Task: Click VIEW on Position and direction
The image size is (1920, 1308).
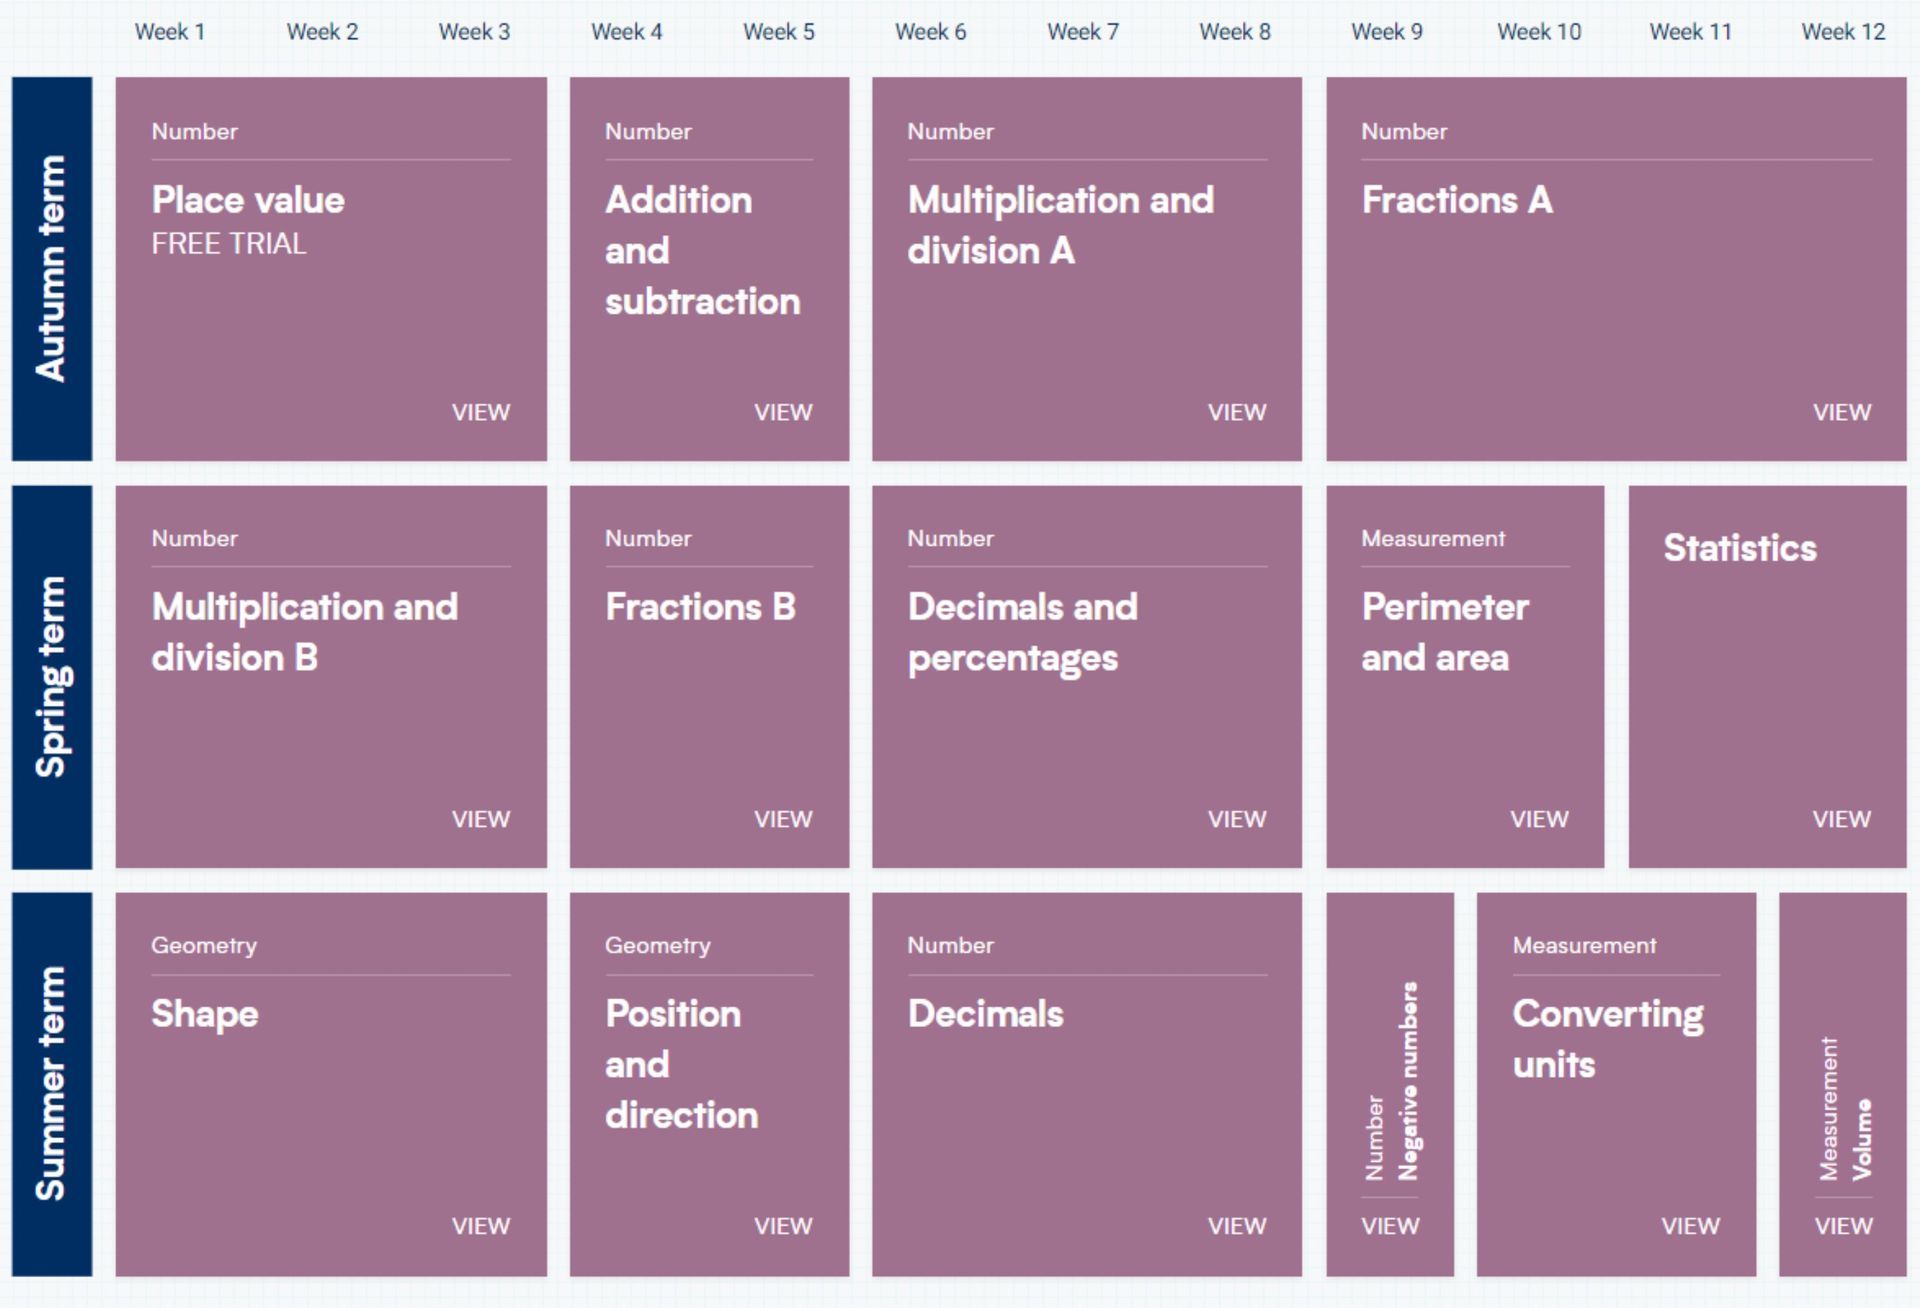Action: pyautogui.click(x=783, y=1226)
